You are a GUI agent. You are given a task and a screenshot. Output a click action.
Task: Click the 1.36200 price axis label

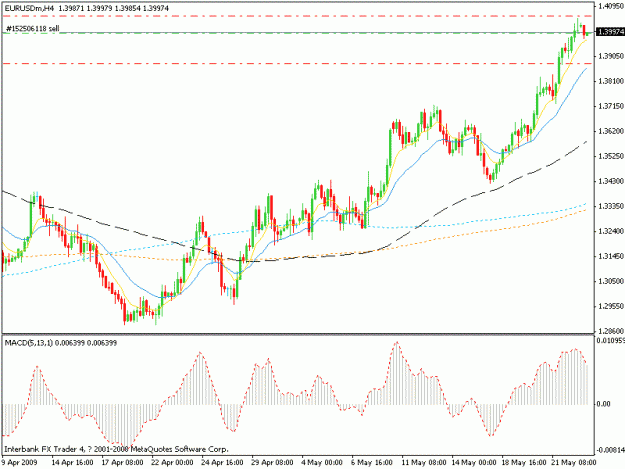611,131
